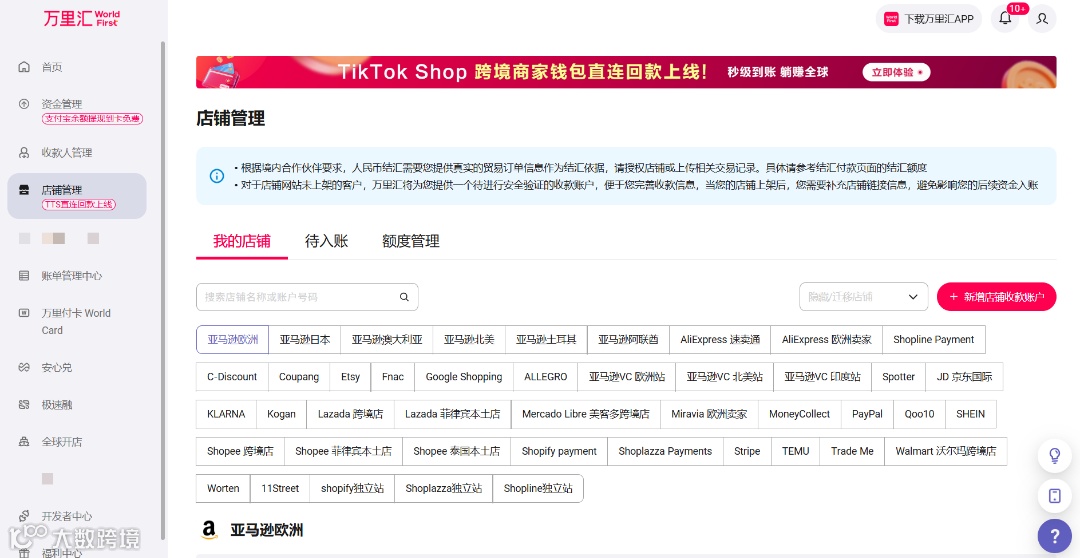This screenshot has width=1080, height=558.
Task: Click the payee management person icon
Action: [24, 153]
